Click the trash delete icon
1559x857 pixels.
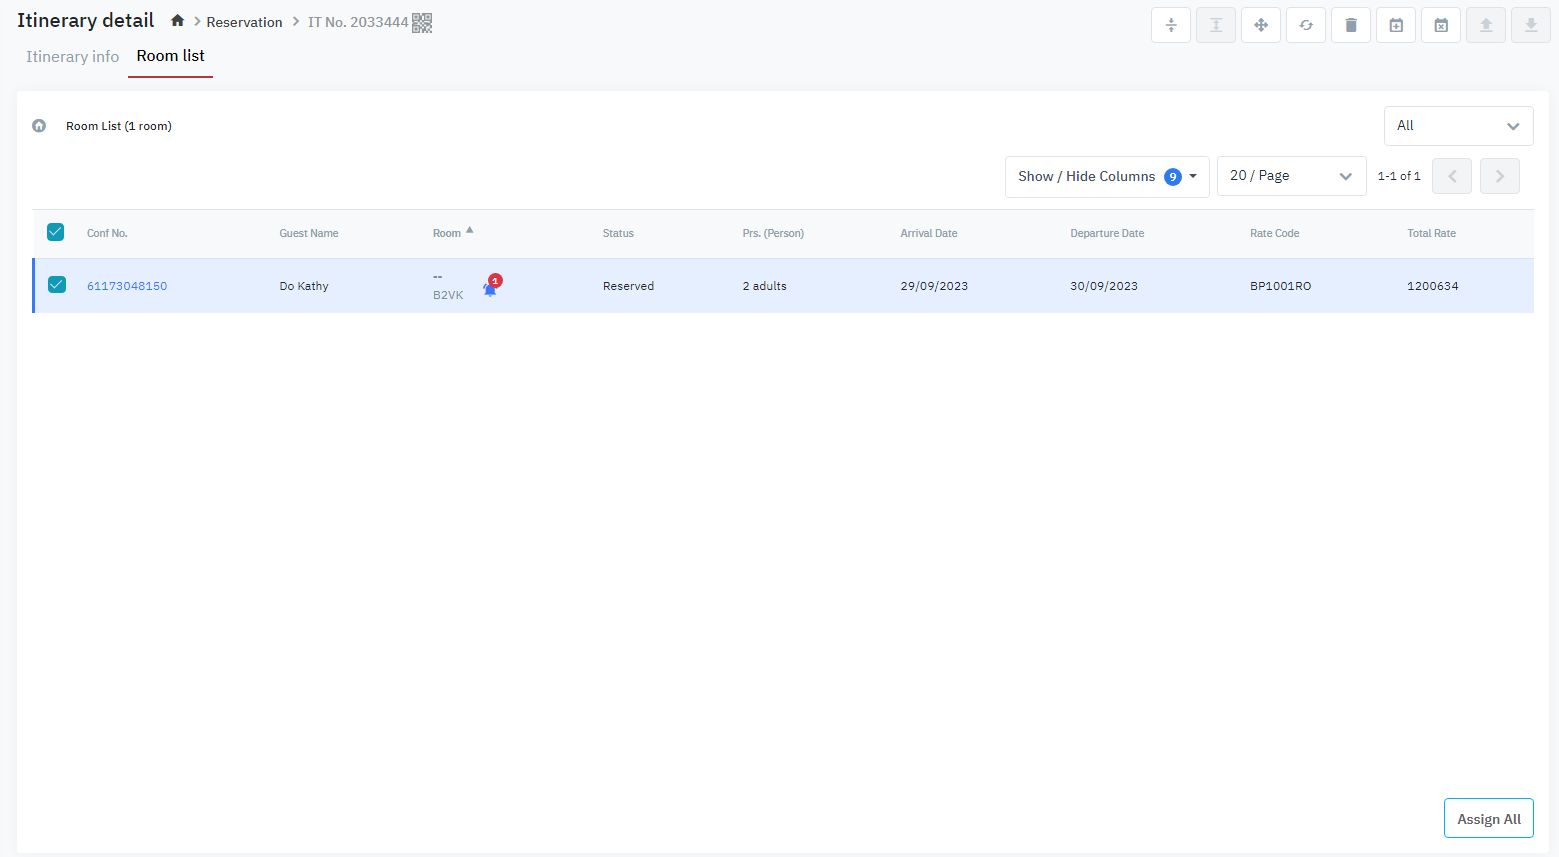click(x=1351, y=25)
